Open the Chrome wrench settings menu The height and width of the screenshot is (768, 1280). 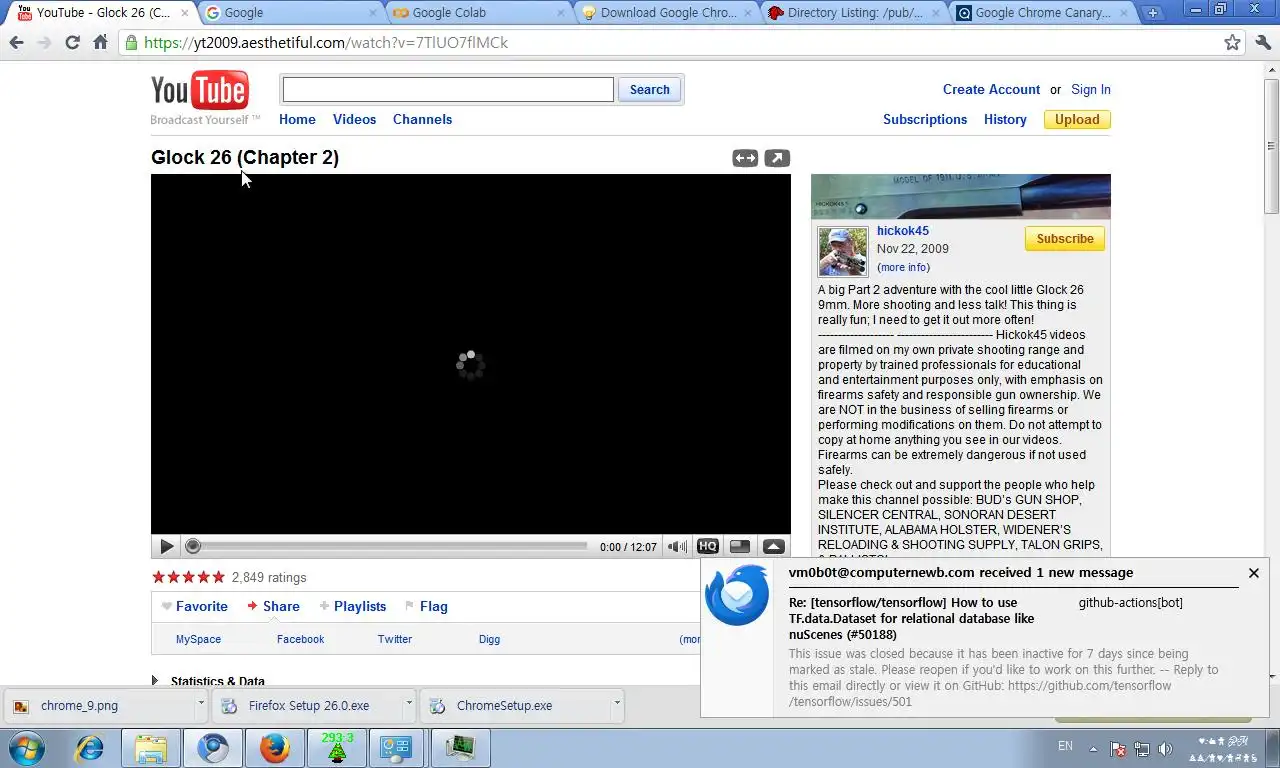tap(1263, 43)
